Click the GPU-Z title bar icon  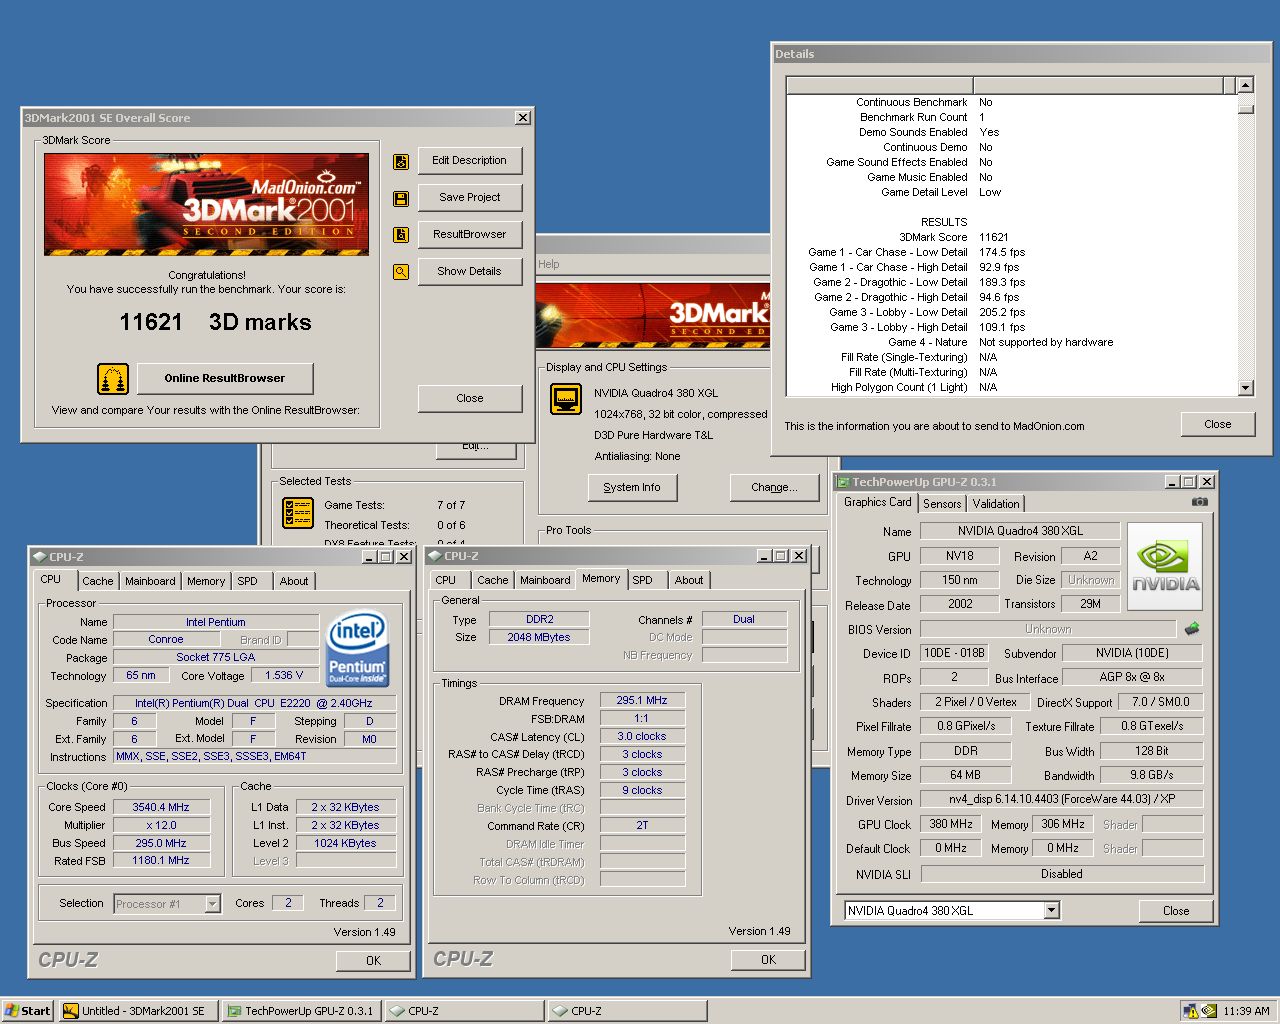coord(843,482)
